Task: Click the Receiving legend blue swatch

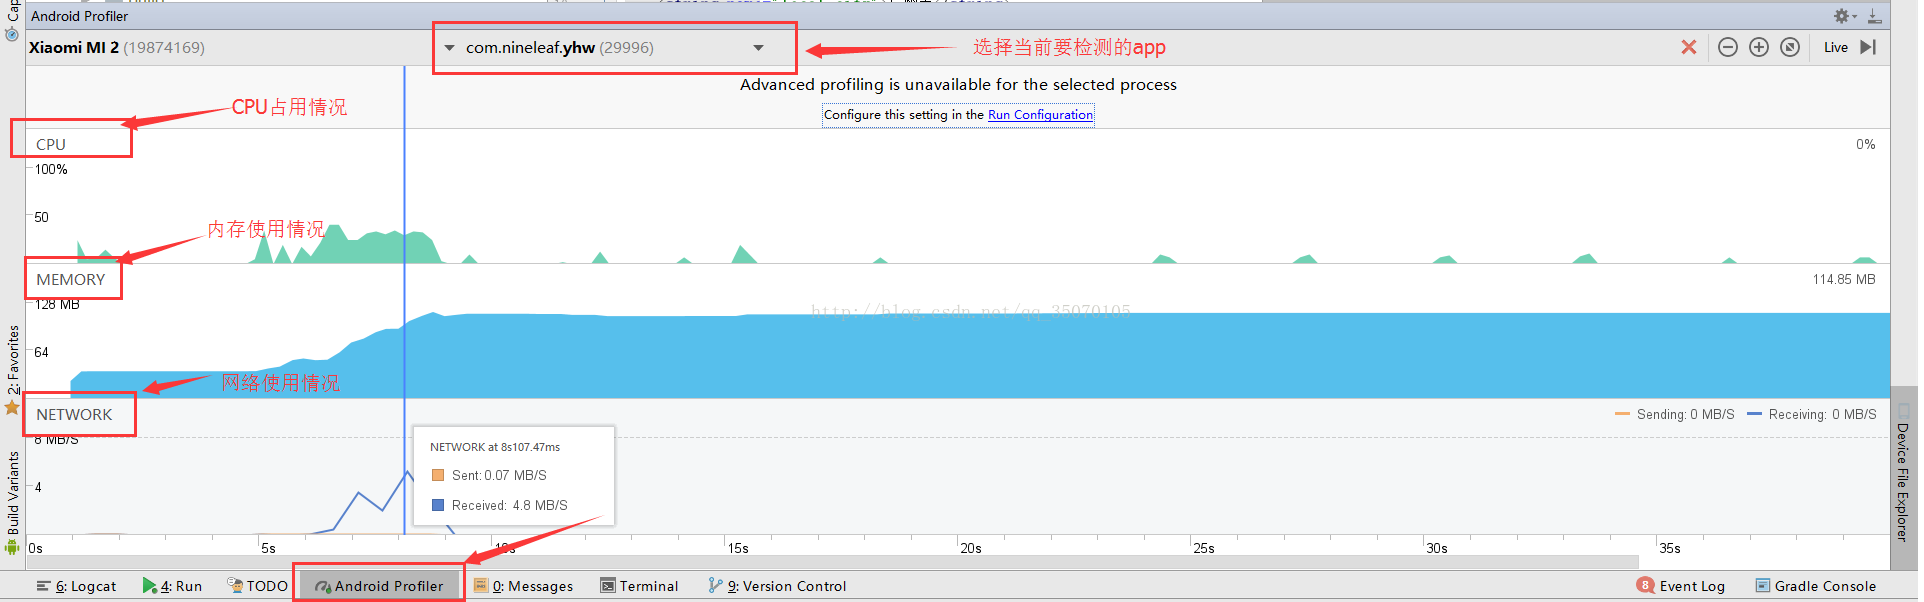Action: pos(1754,414)
